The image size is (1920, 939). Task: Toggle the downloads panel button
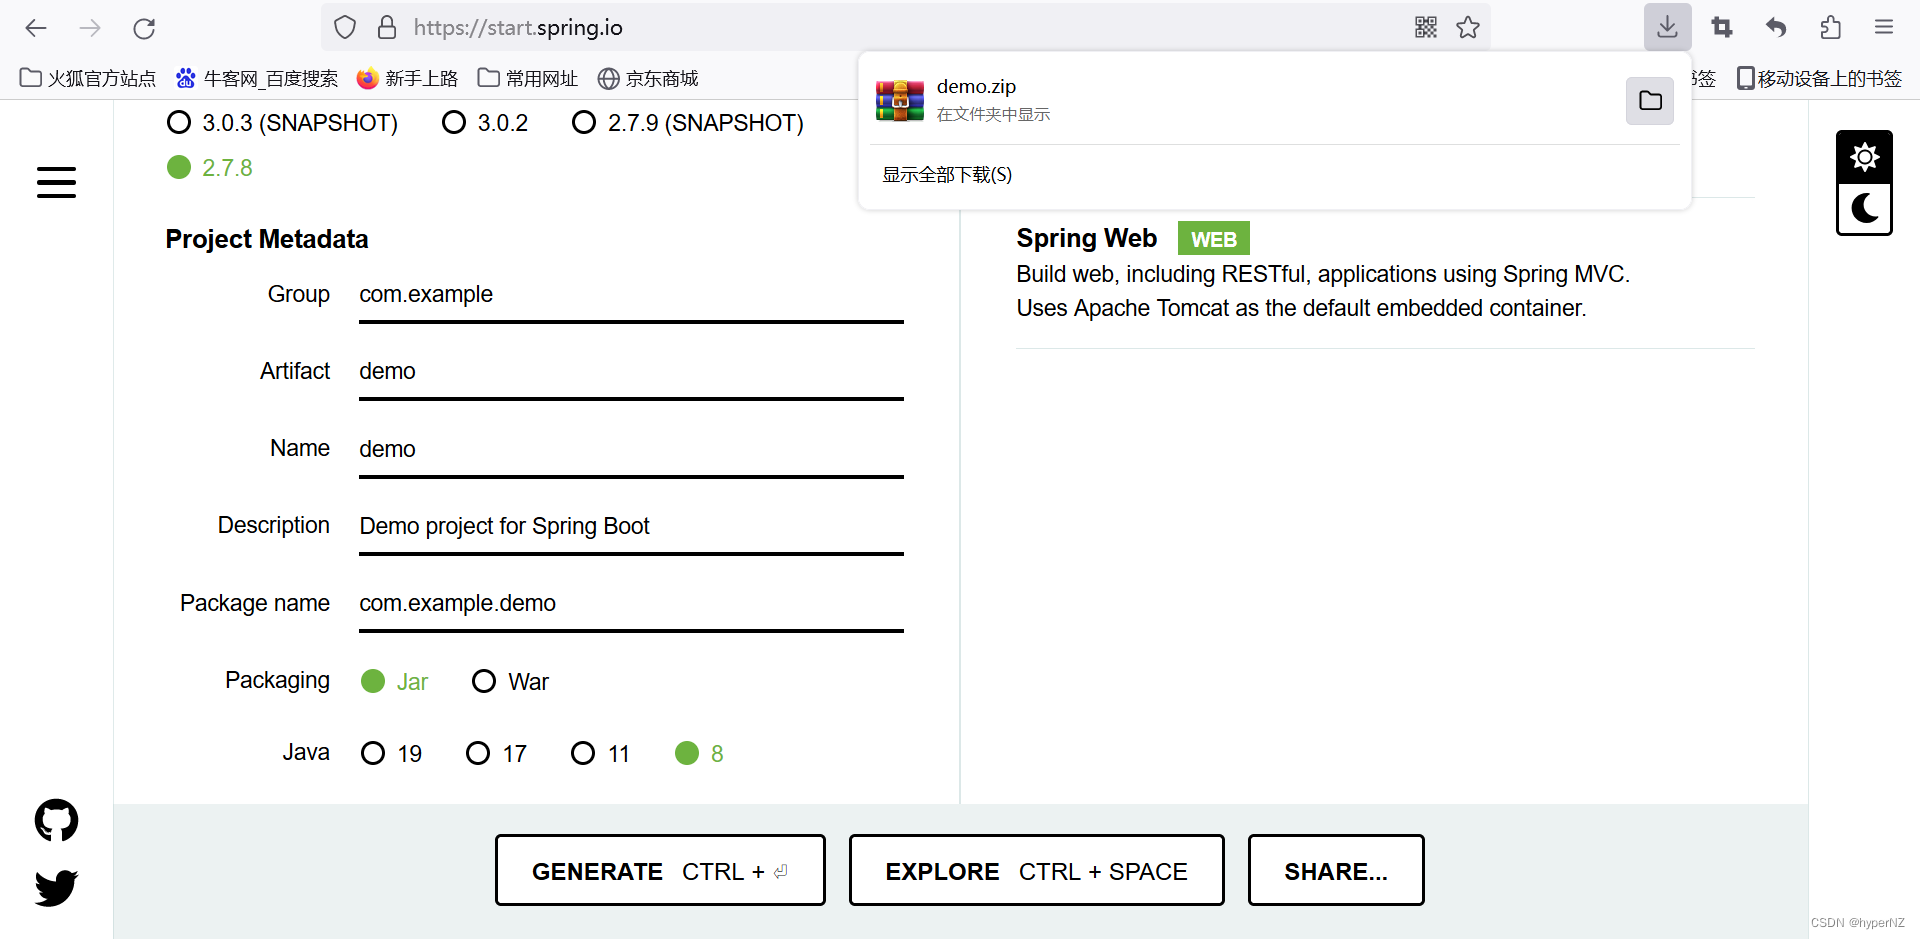pos(1667,27)
